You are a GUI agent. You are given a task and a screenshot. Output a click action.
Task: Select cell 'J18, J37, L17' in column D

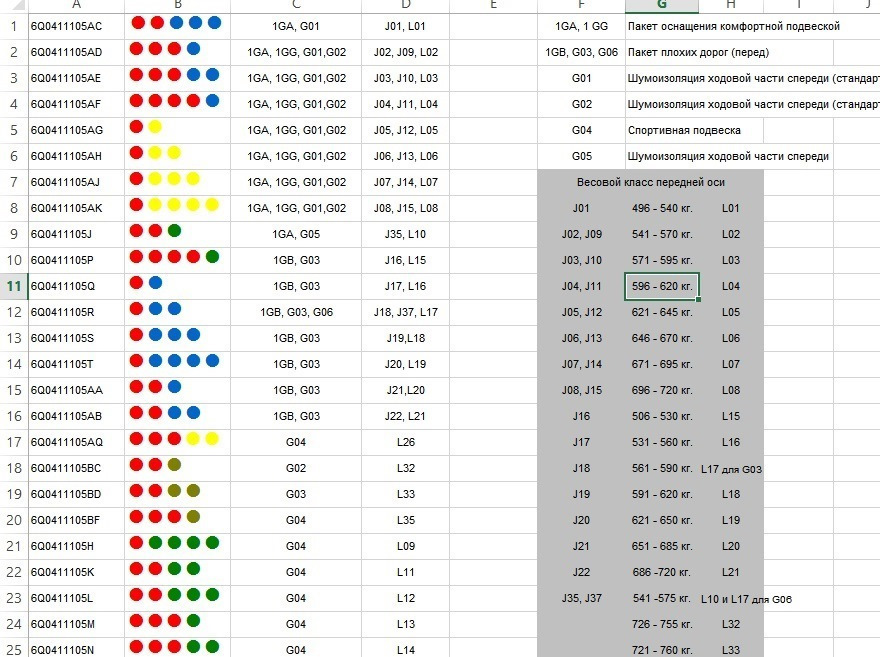coord(405,312)
